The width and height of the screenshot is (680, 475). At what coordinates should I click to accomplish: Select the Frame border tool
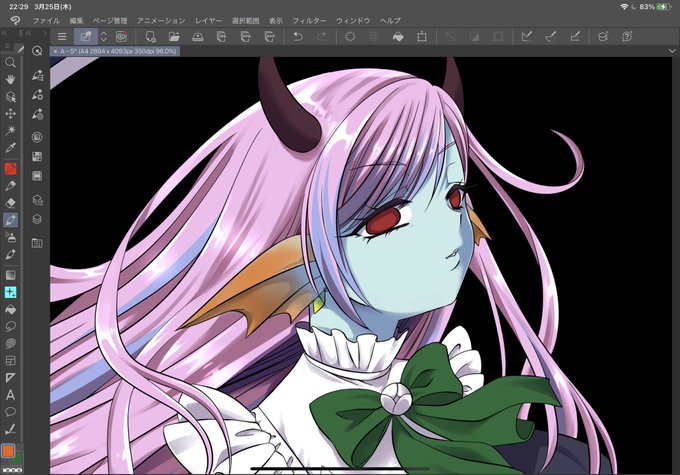(10, 360)
